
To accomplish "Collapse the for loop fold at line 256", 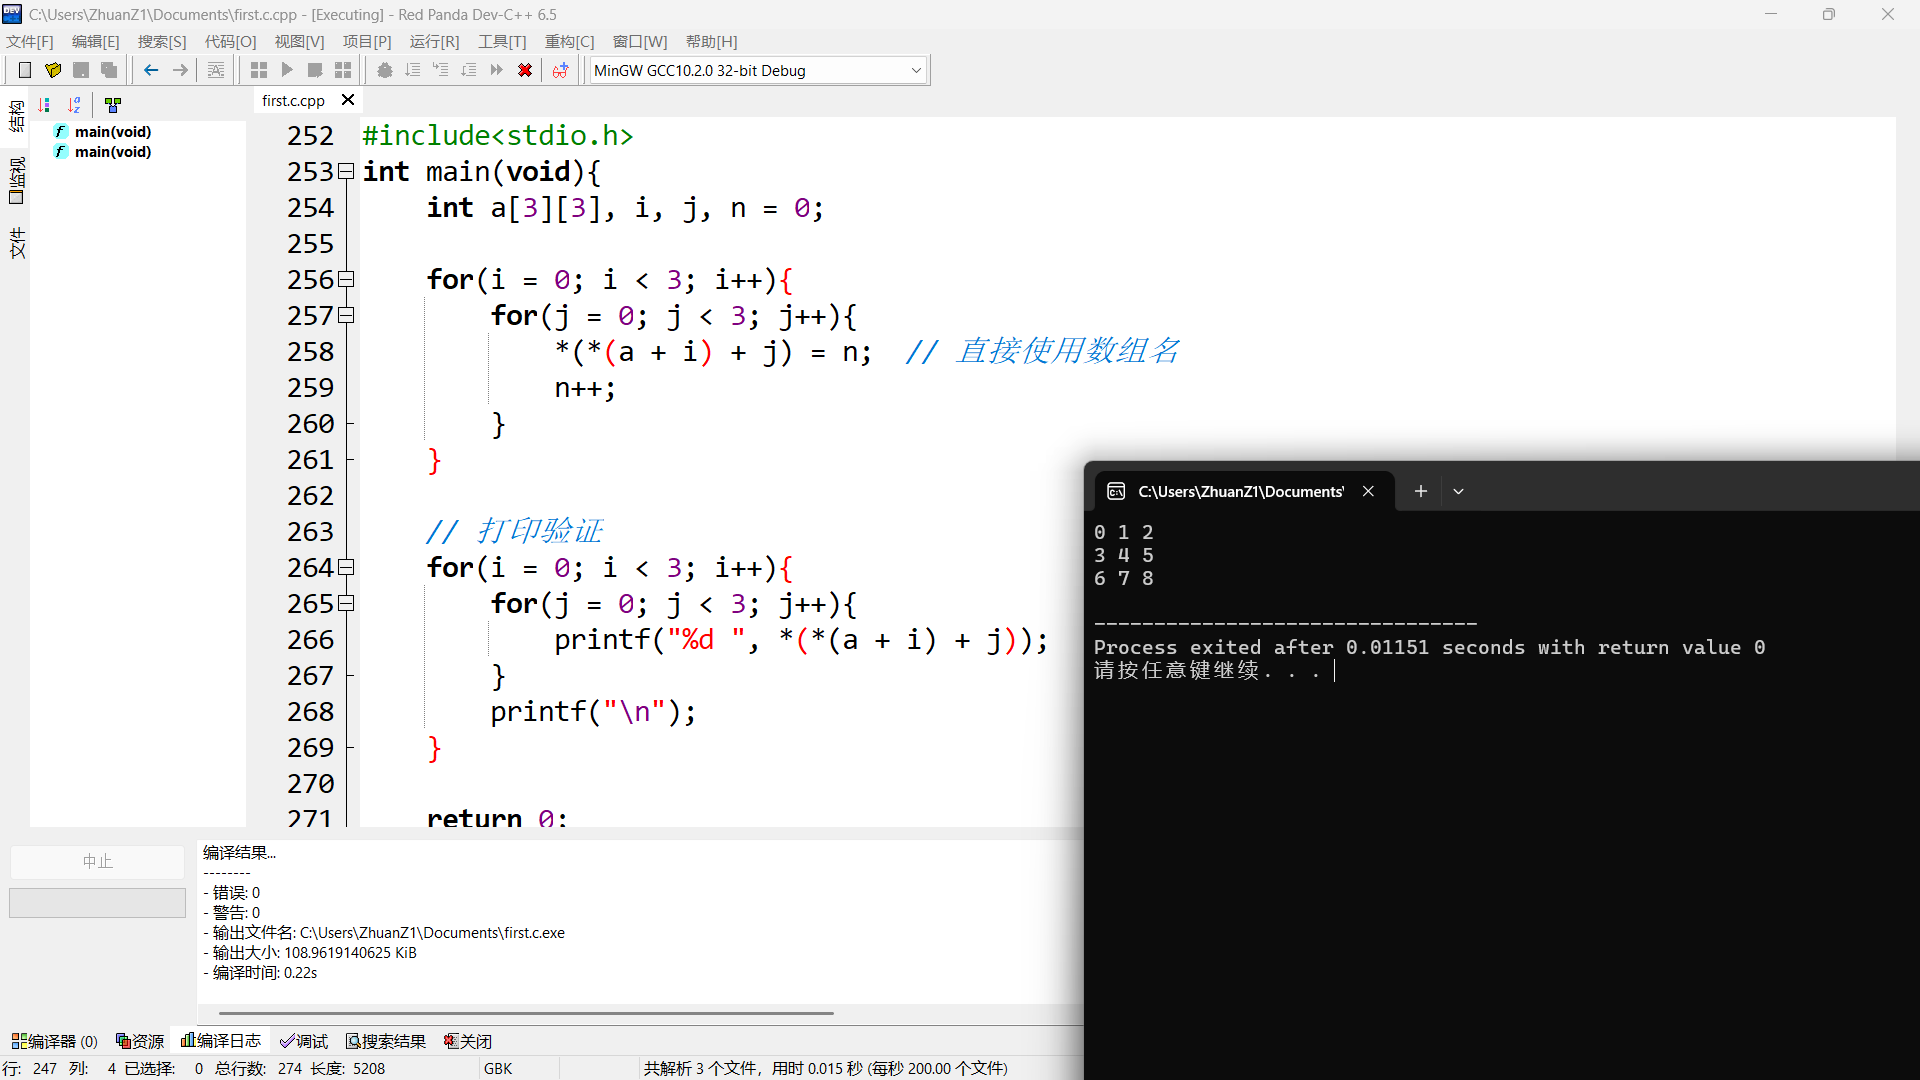I will pyautogui.click(x=346, y=280).
